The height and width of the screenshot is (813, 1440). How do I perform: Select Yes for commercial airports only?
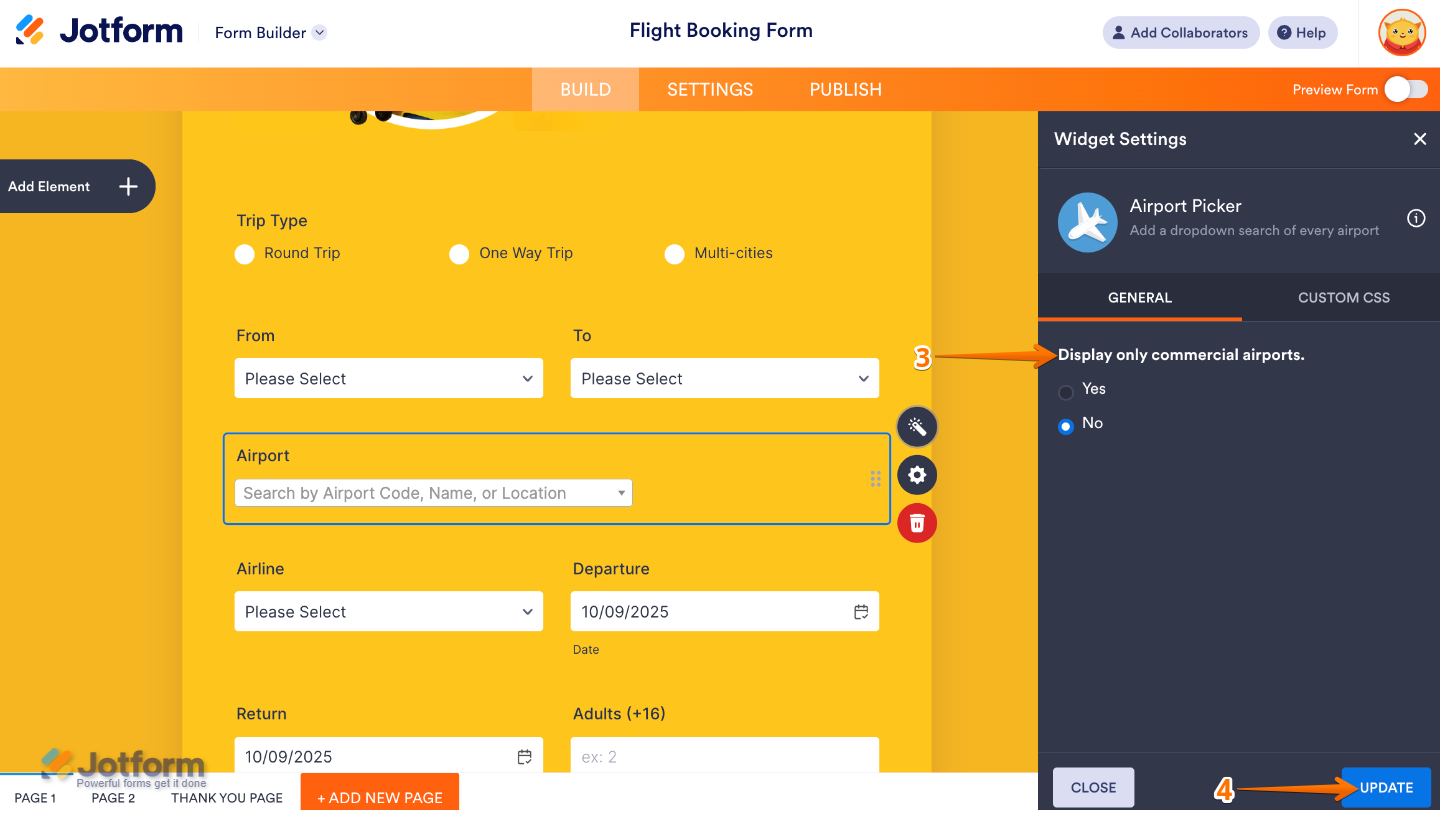[x=1065, y=391]
